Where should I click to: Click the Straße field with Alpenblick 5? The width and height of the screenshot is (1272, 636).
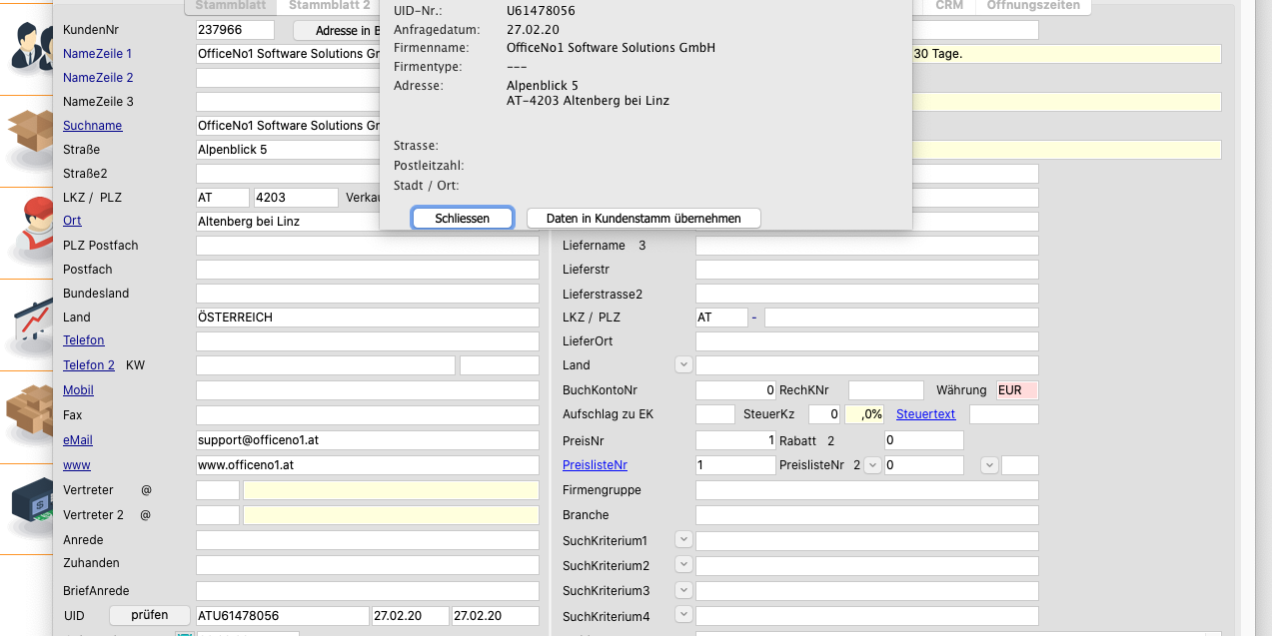pos(288,150)
